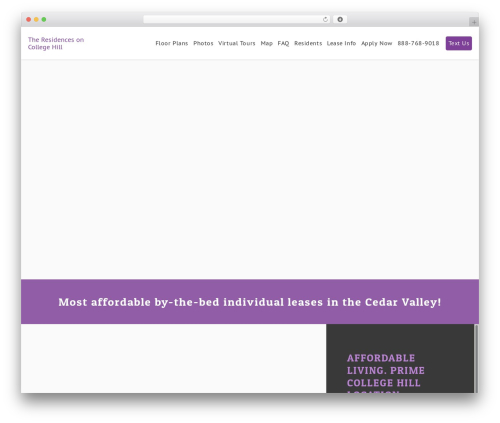Open Virtual Tours in the navigation
This screenshot has height=423, width=500.
point(237,43)
